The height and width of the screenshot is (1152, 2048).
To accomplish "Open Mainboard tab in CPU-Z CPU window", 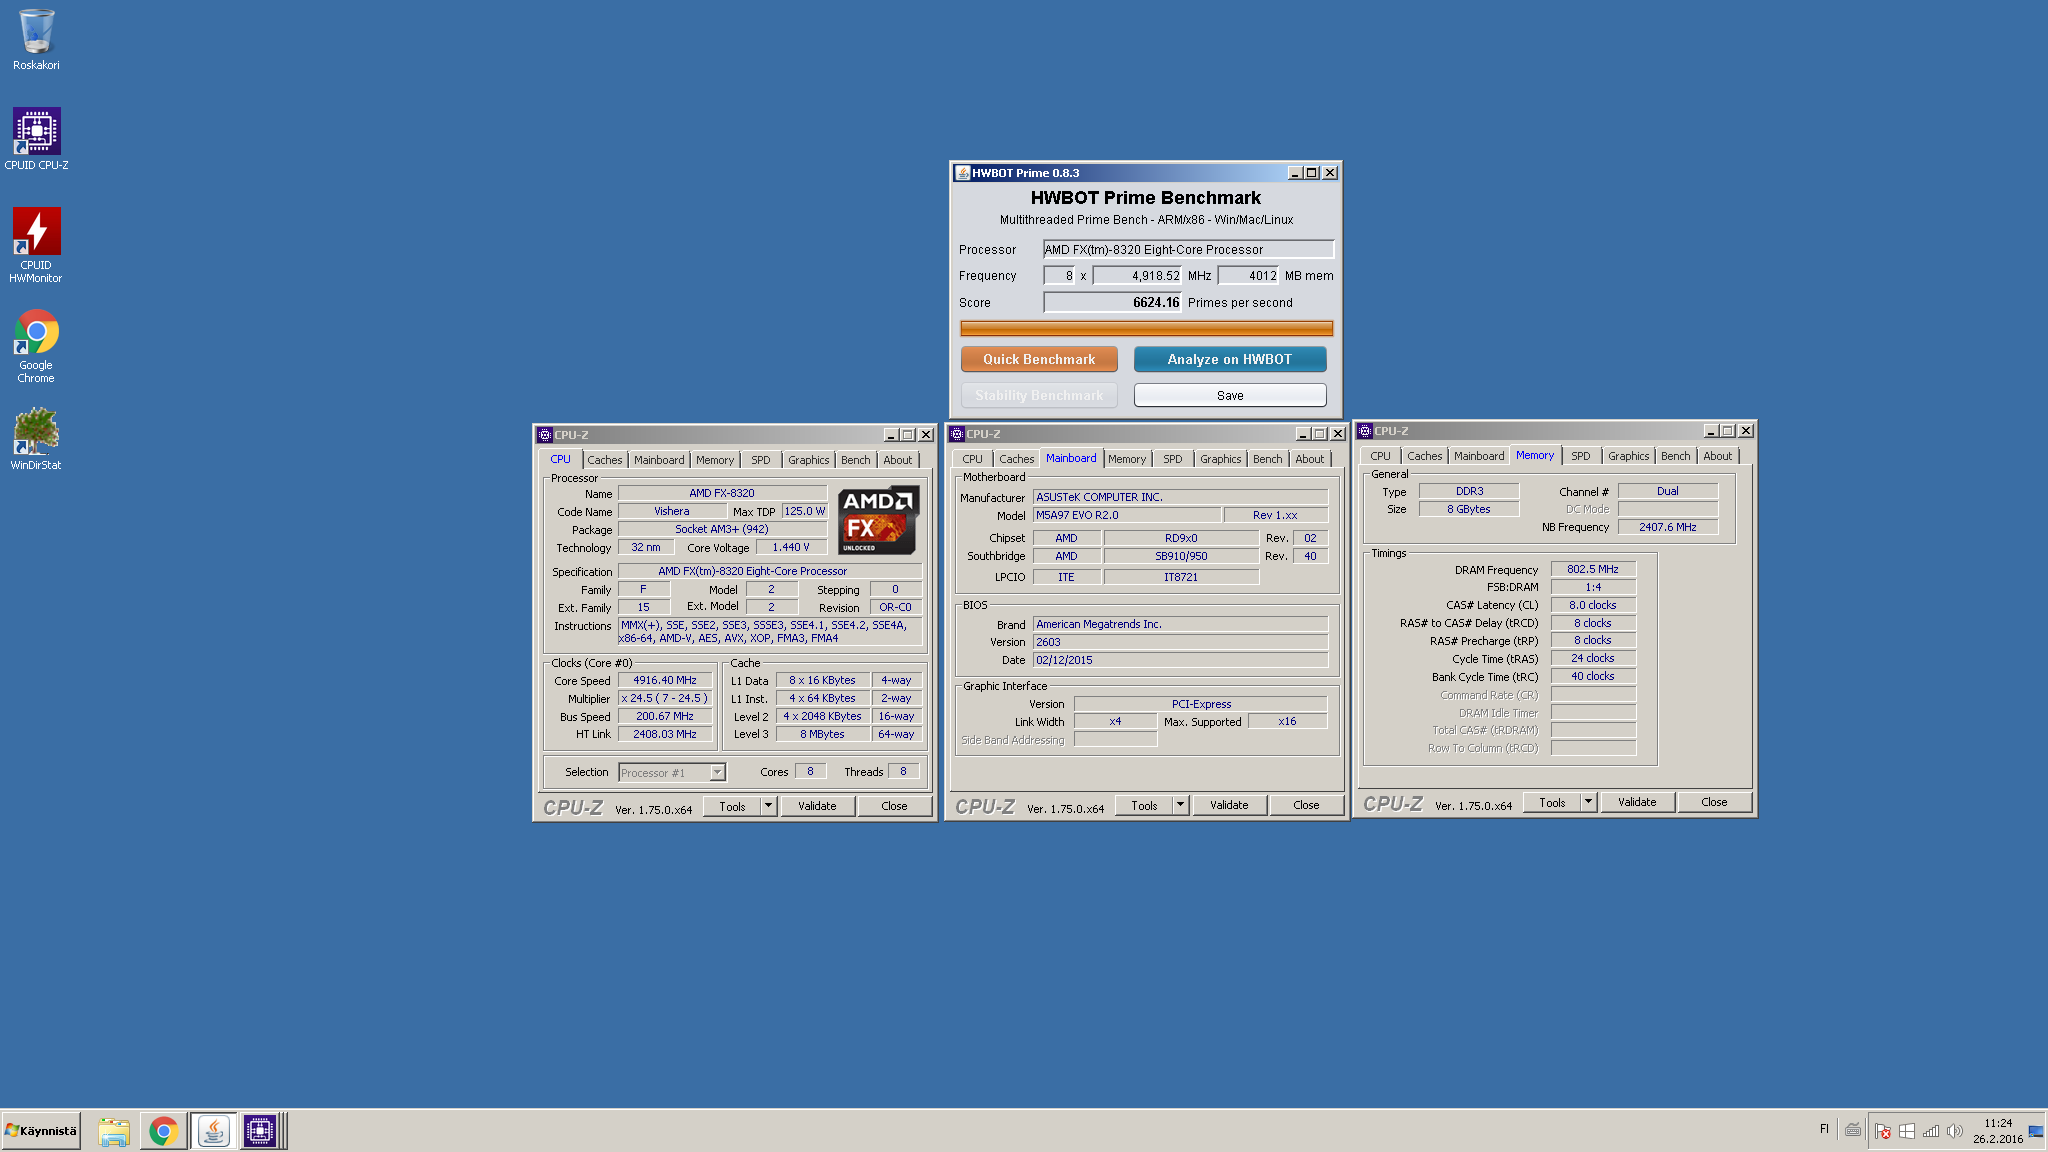I will 659,460.
